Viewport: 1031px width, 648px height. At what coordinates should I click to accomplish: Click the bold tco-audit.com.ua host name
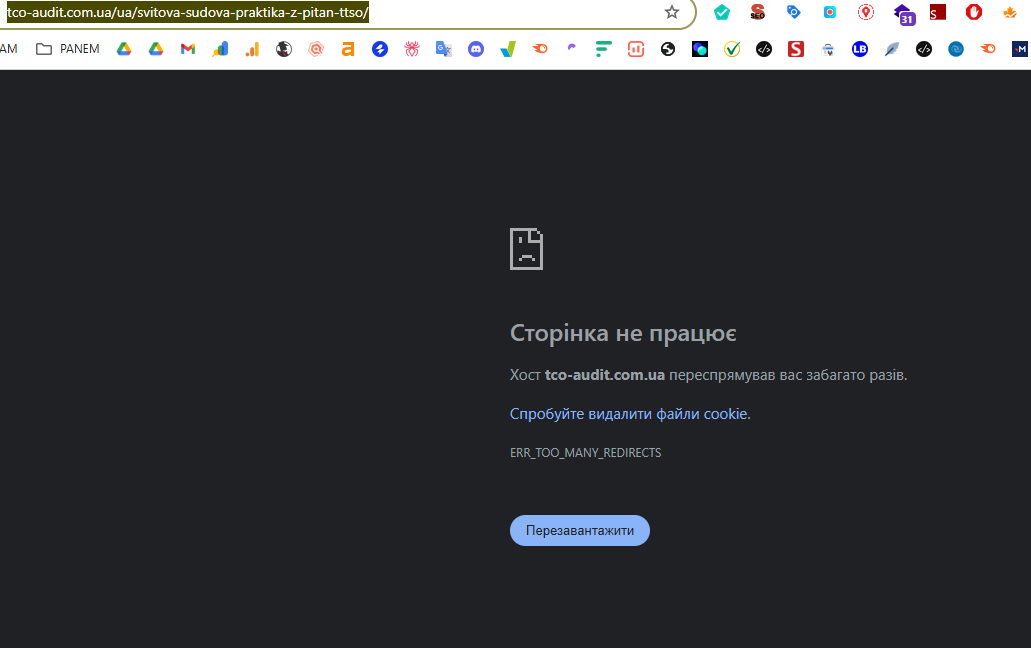click(x=605, y=375)
